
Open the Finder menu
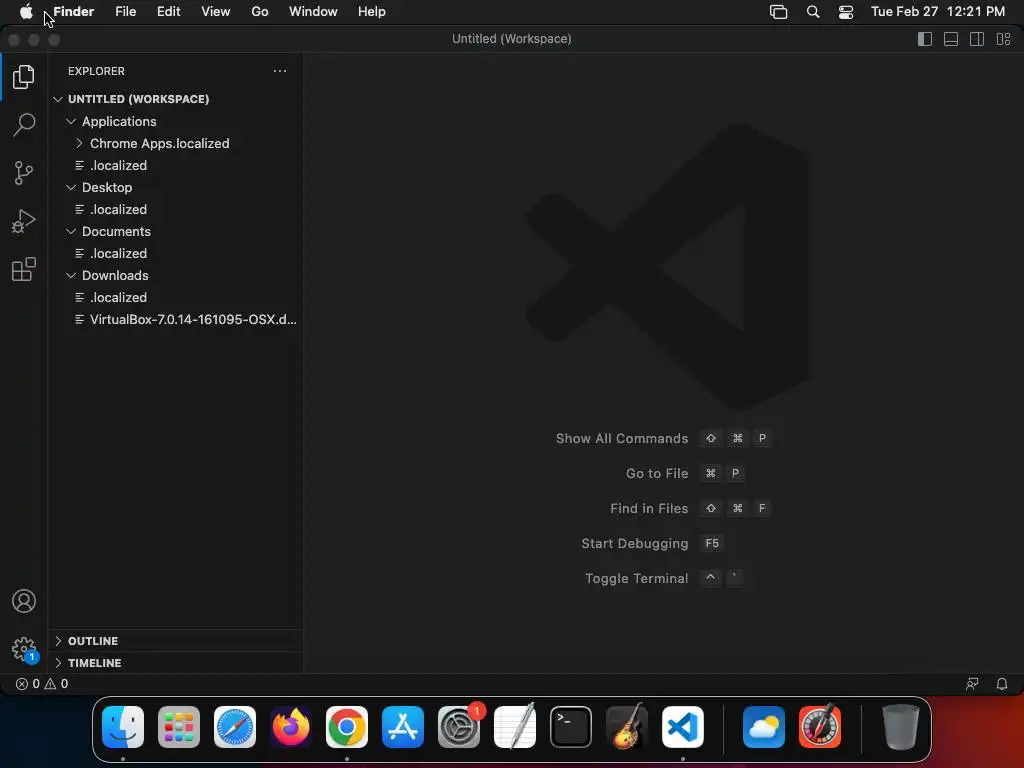[73, 11]
